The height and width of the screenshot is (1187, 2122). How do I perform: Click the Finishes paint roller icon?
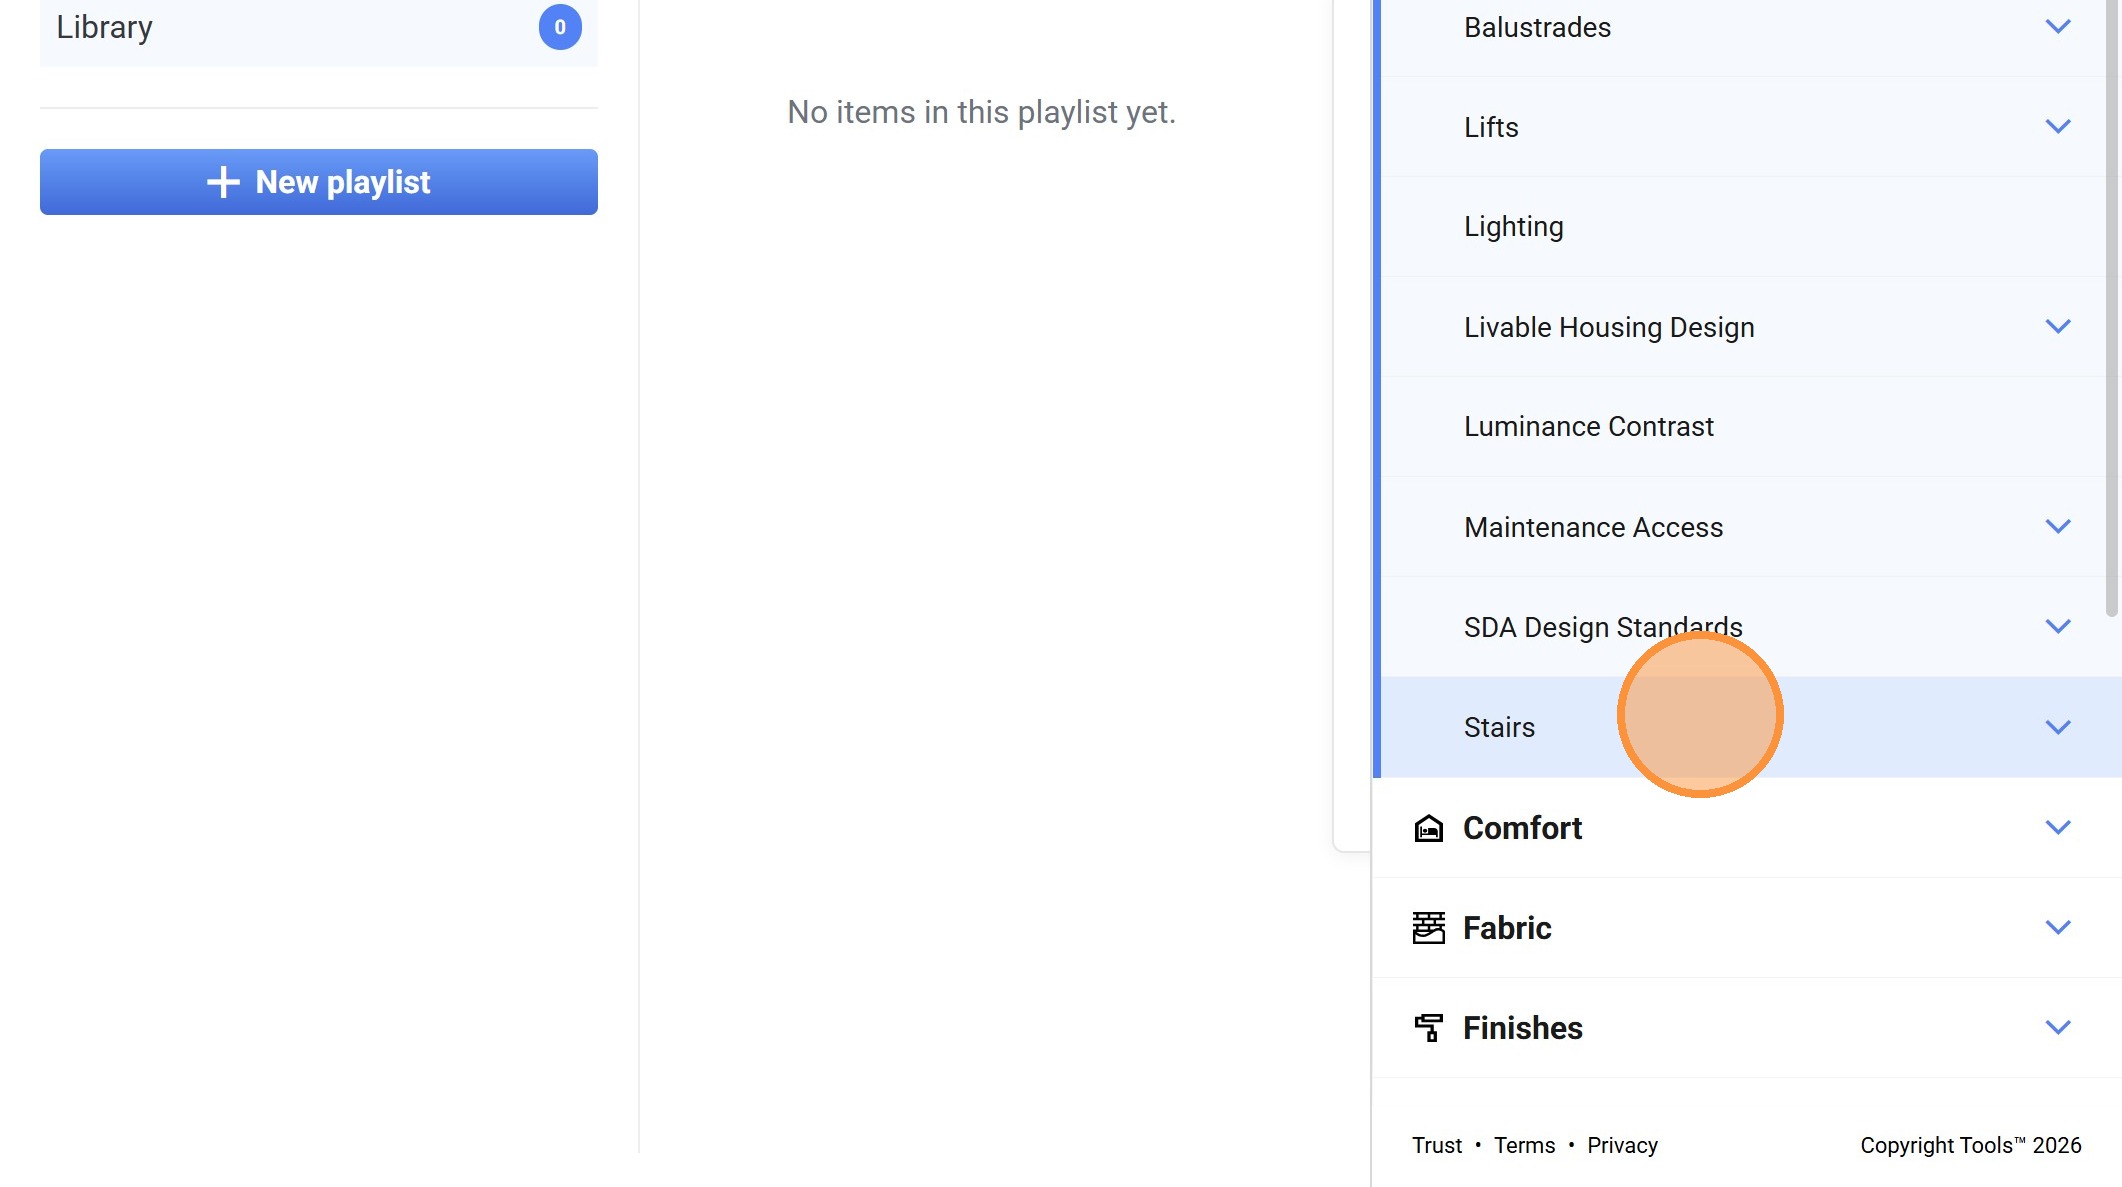coord(1428,1028)
